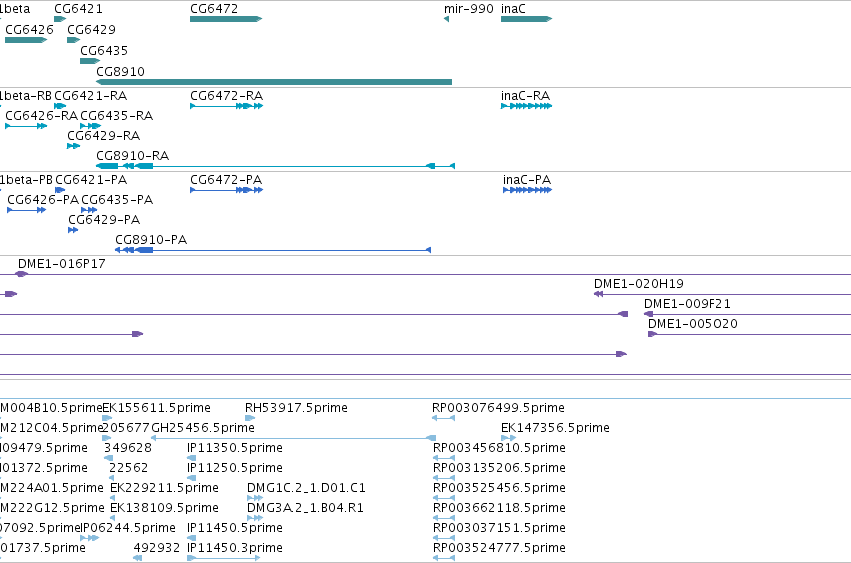Viewport: 851px width, 563px height.
Task: Select the CG6426-PA protein label
Action: [43, 200]
